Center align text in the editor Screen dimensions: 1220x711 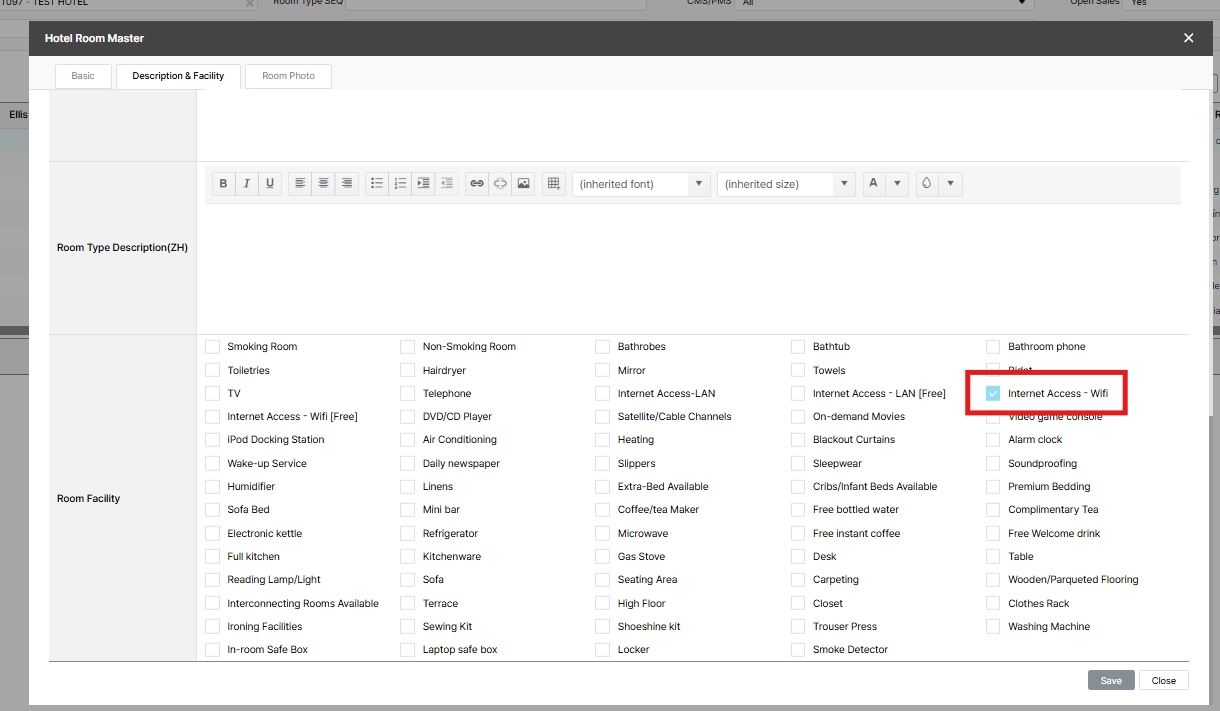click(323, 184)
